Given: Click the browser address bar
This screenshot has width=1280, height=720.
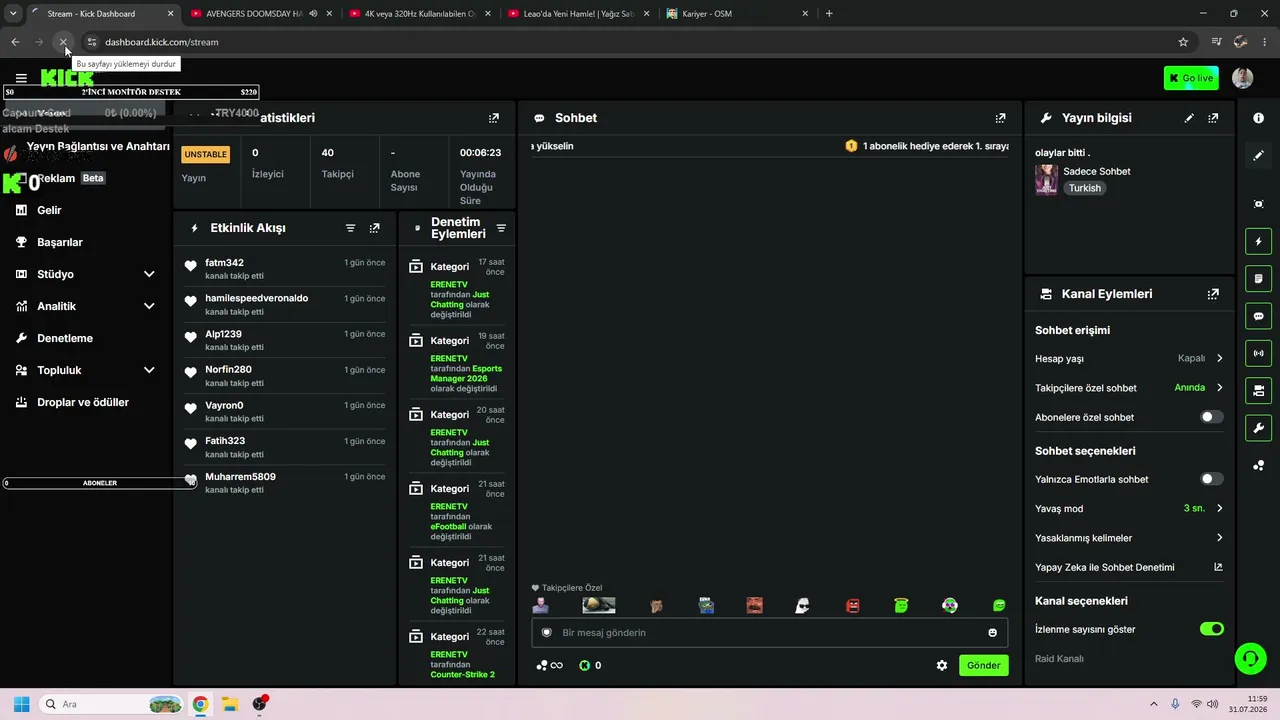Looking at the screenshot, I should [630, 42].
